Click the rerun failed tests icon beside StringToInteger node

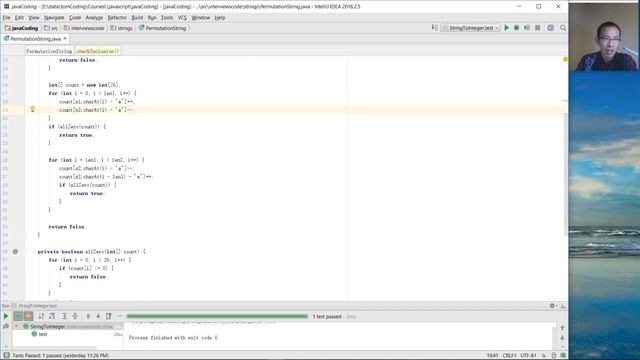(6, 327)
